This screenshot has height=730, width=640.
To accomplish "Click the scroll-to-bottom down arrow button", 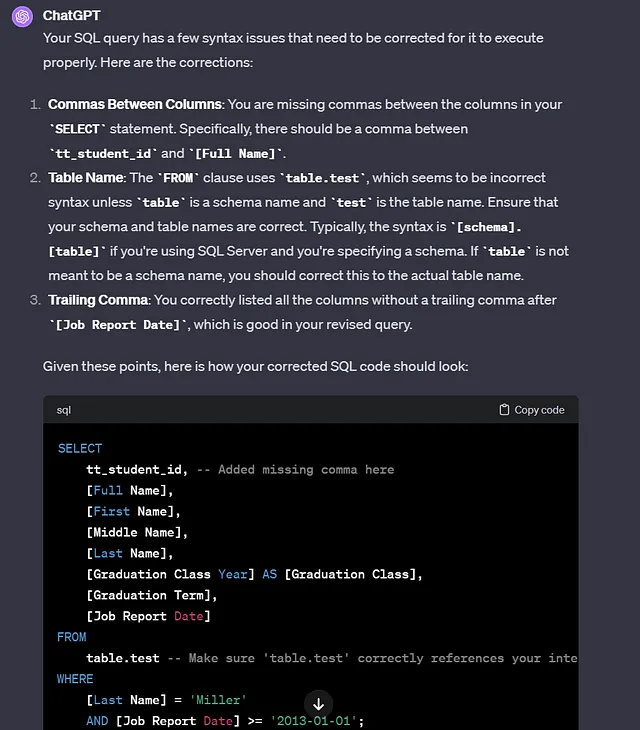I will pos(318,704).
